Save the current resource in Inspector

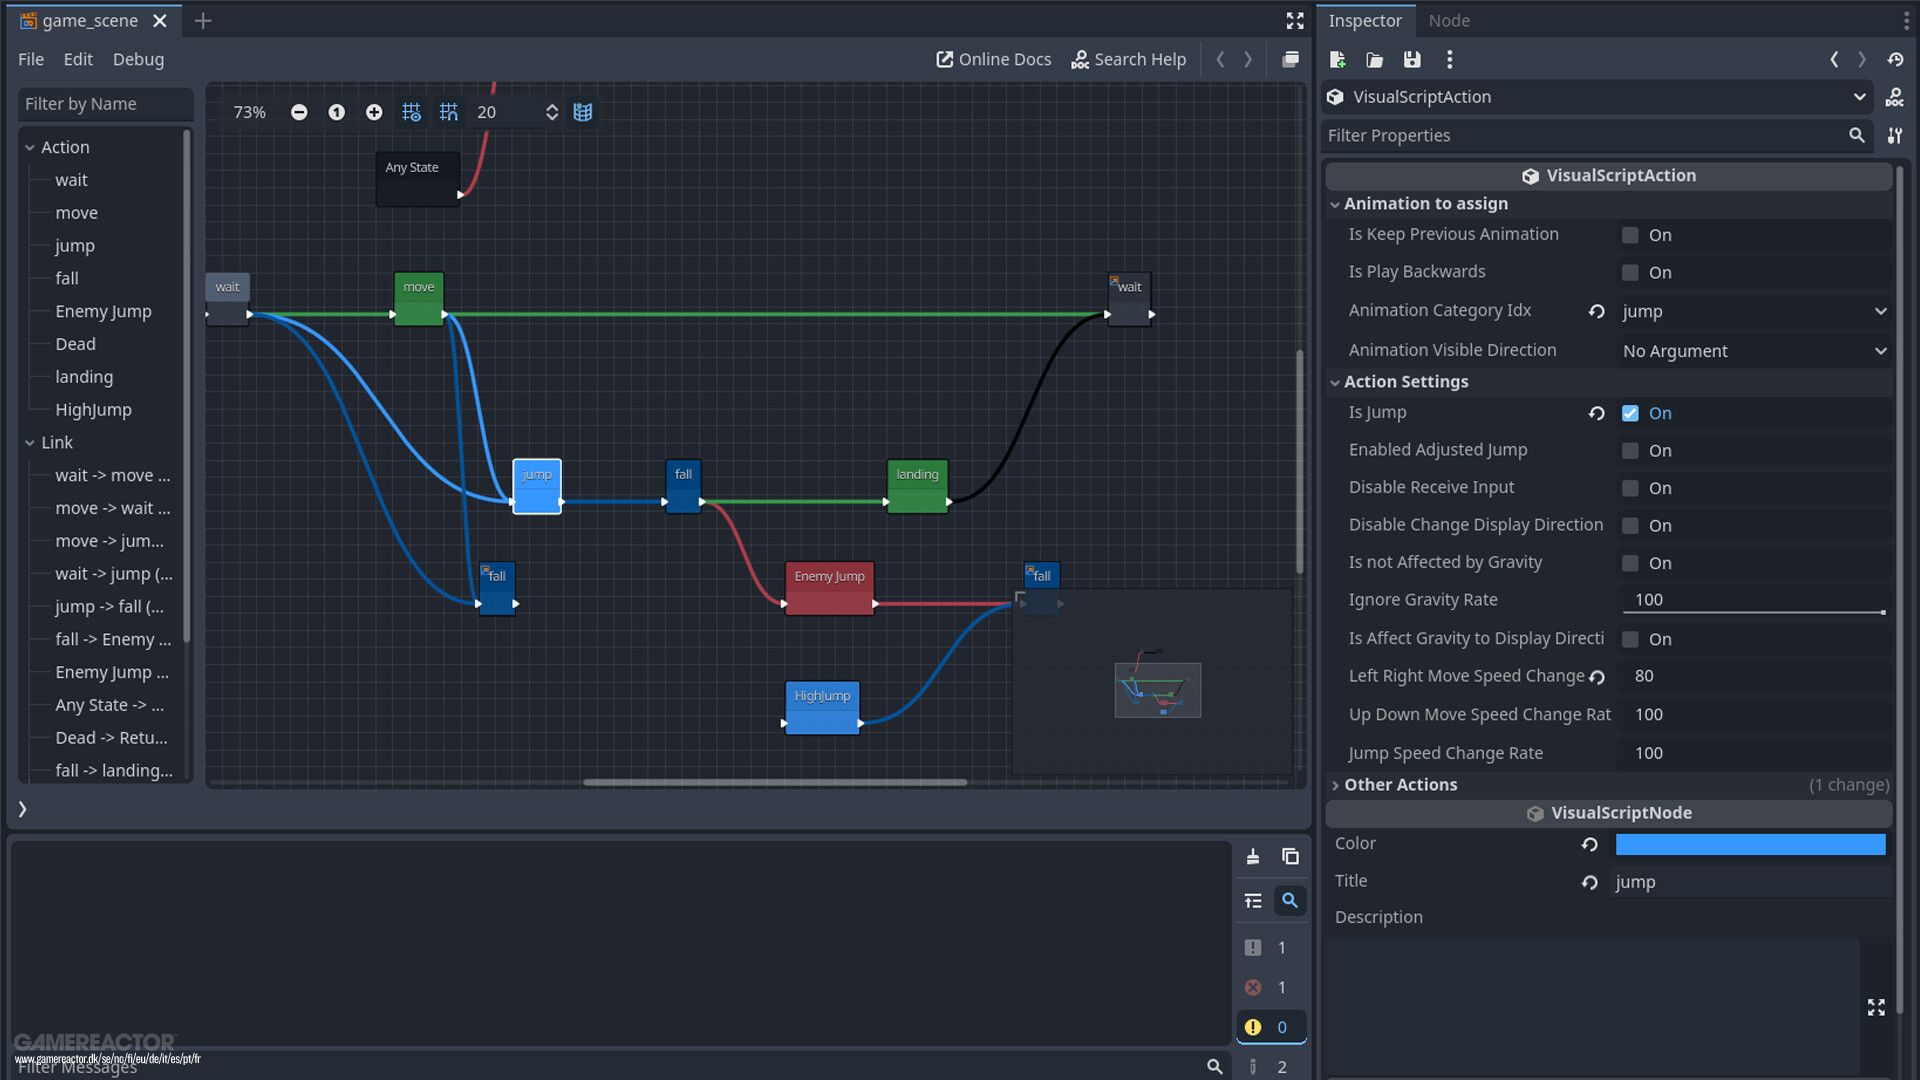pyautogui.click(x=1412, y=60)
